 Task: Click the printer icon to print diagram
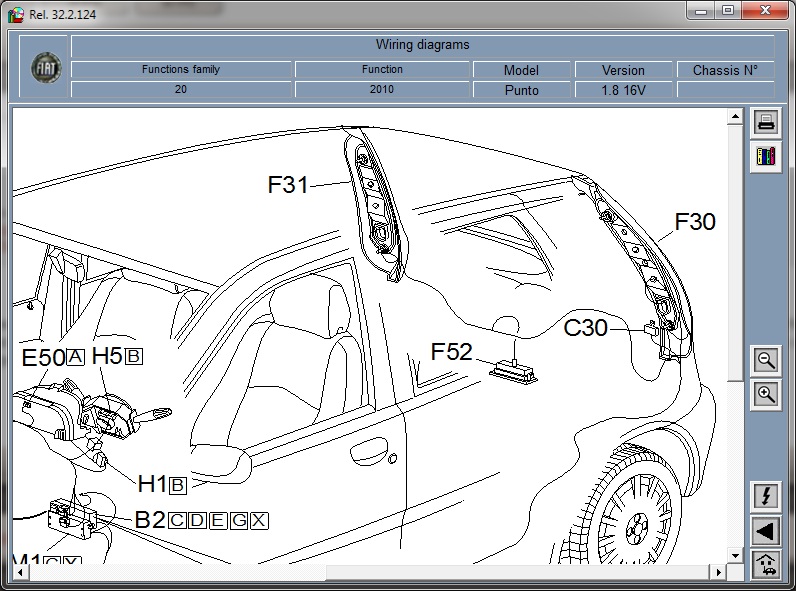tap(766, 123)
